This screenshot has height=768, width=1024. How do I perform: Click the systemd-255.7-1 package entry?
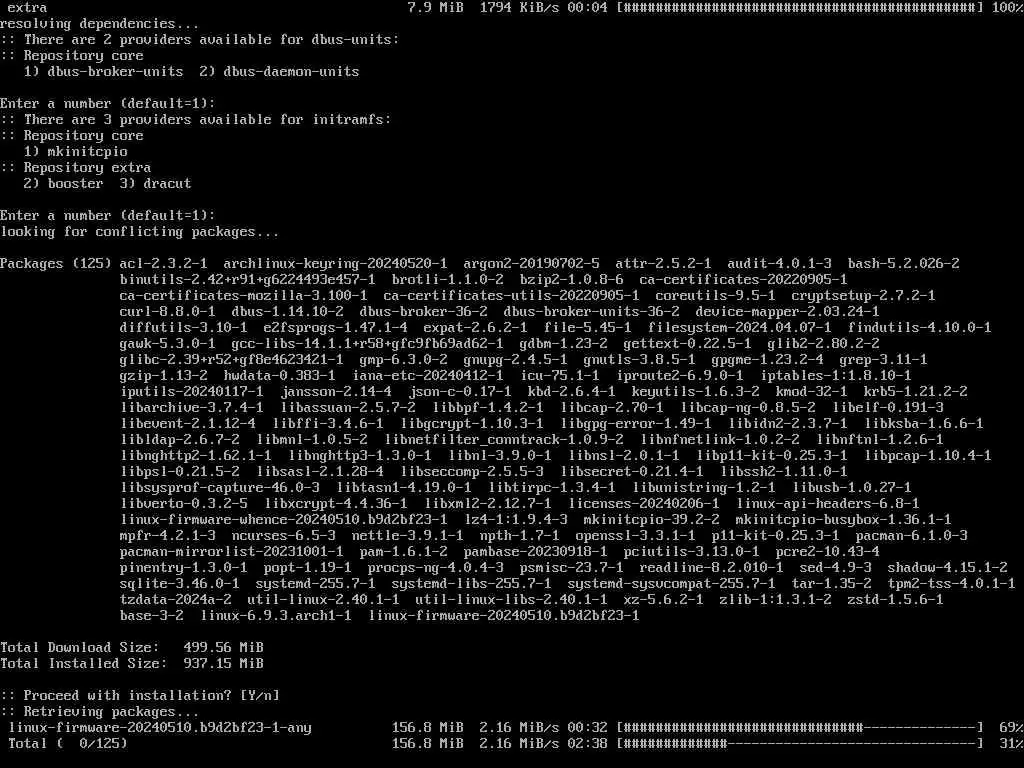315,584
